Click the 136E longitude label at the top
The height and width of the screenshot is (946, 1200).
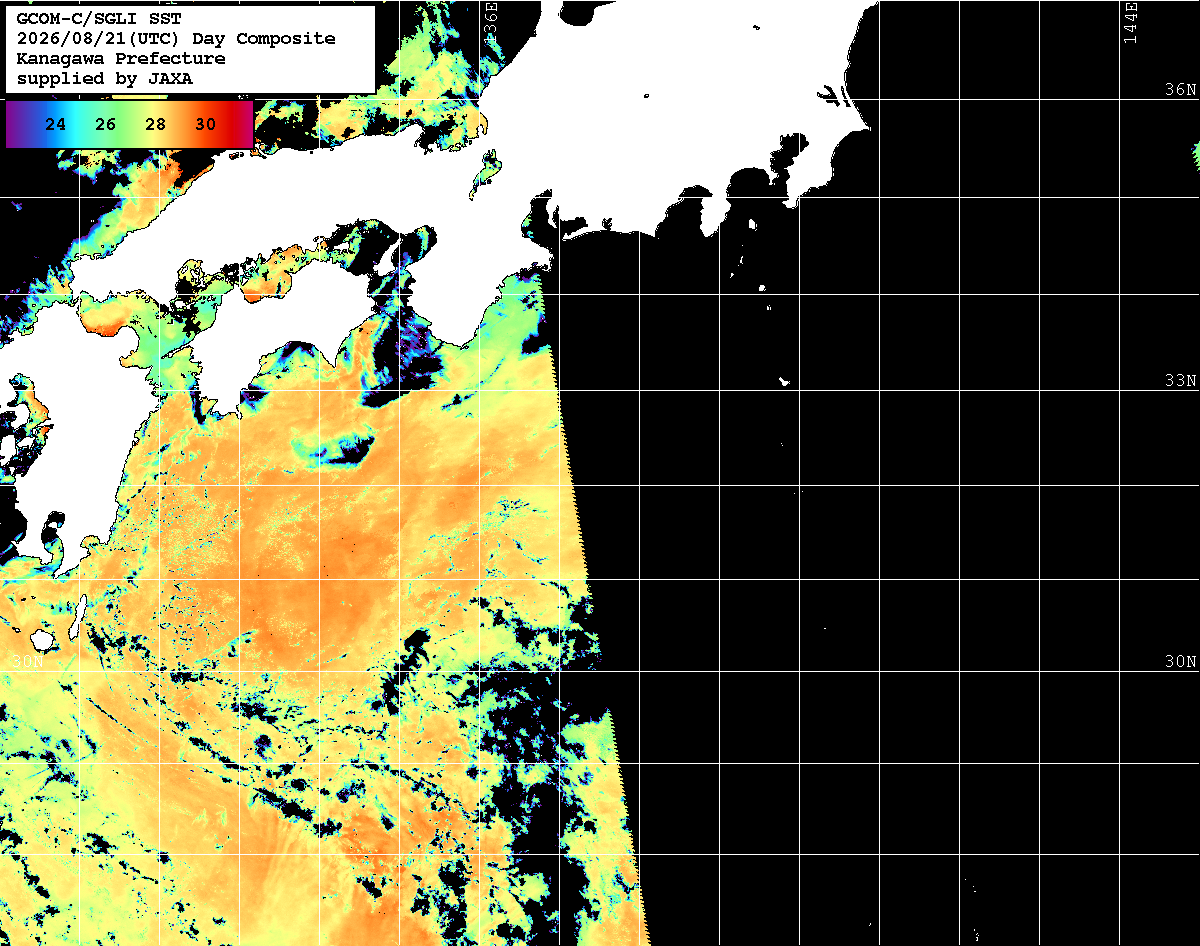(490, 20)
